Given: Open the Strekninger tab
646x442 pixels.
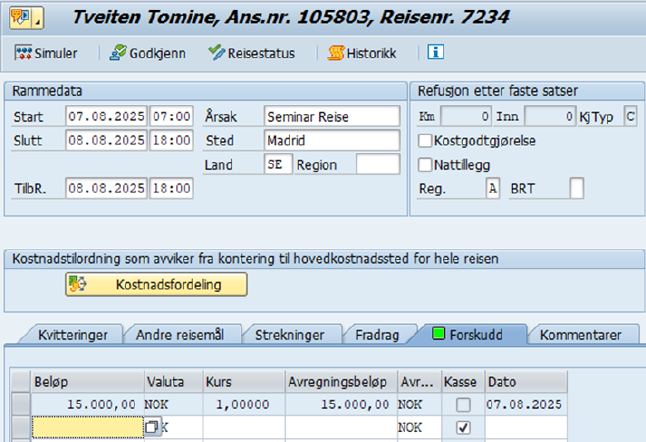Looking at the screenshot, I should pos(290,334).
